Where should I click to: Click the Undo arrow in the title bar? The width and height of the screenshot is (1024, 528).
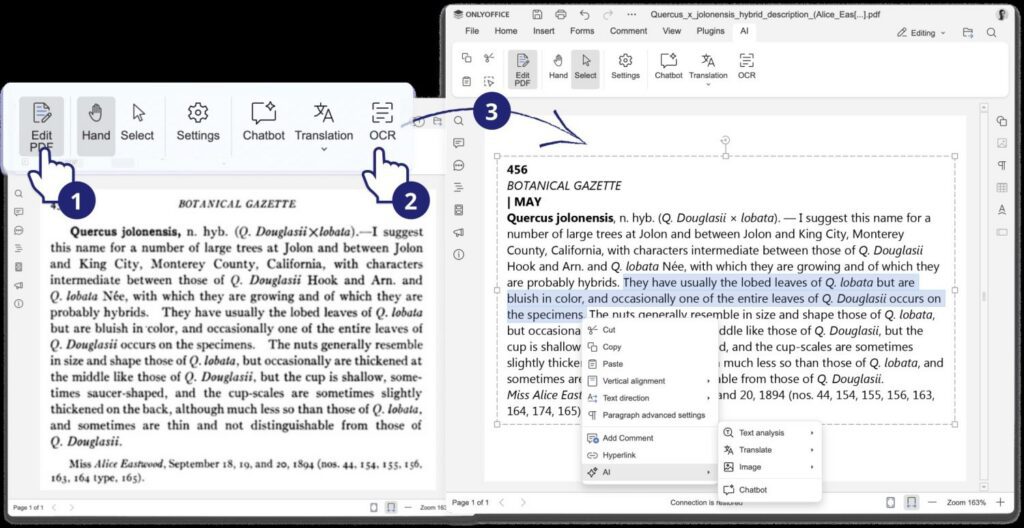click(584, 15)
